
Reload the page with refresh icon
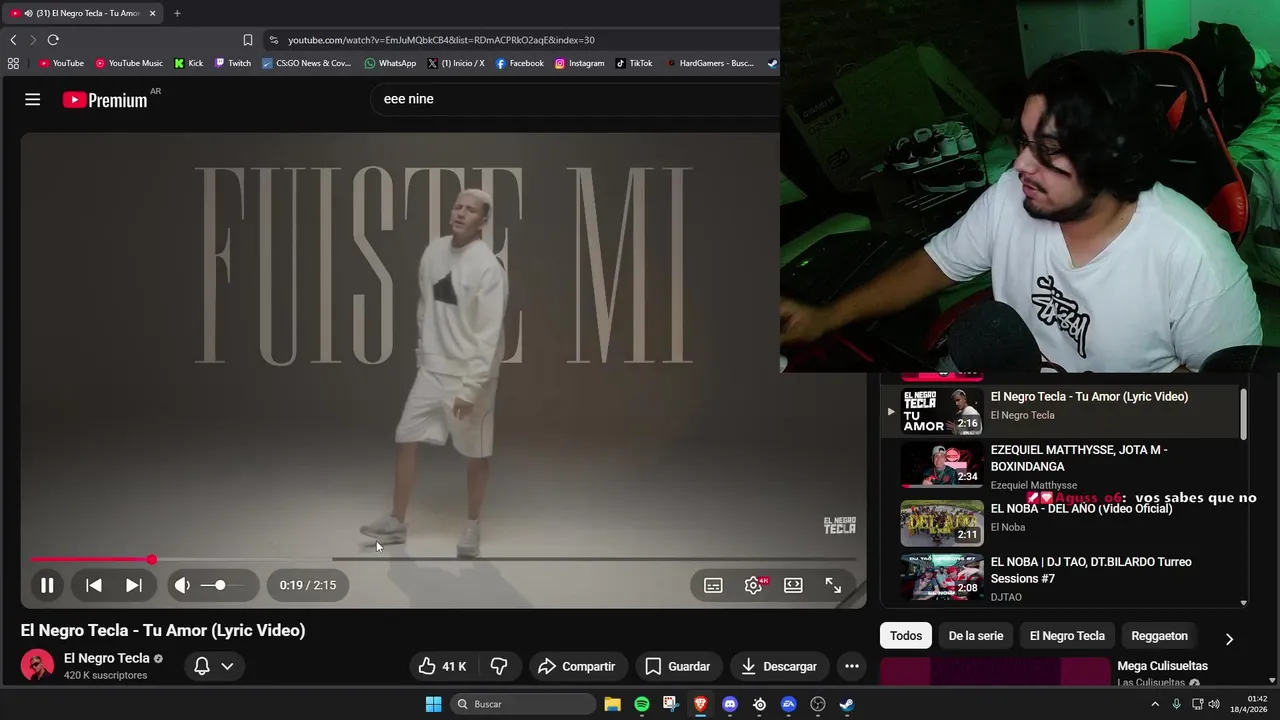pyautogui.click(x=53, y=40)
